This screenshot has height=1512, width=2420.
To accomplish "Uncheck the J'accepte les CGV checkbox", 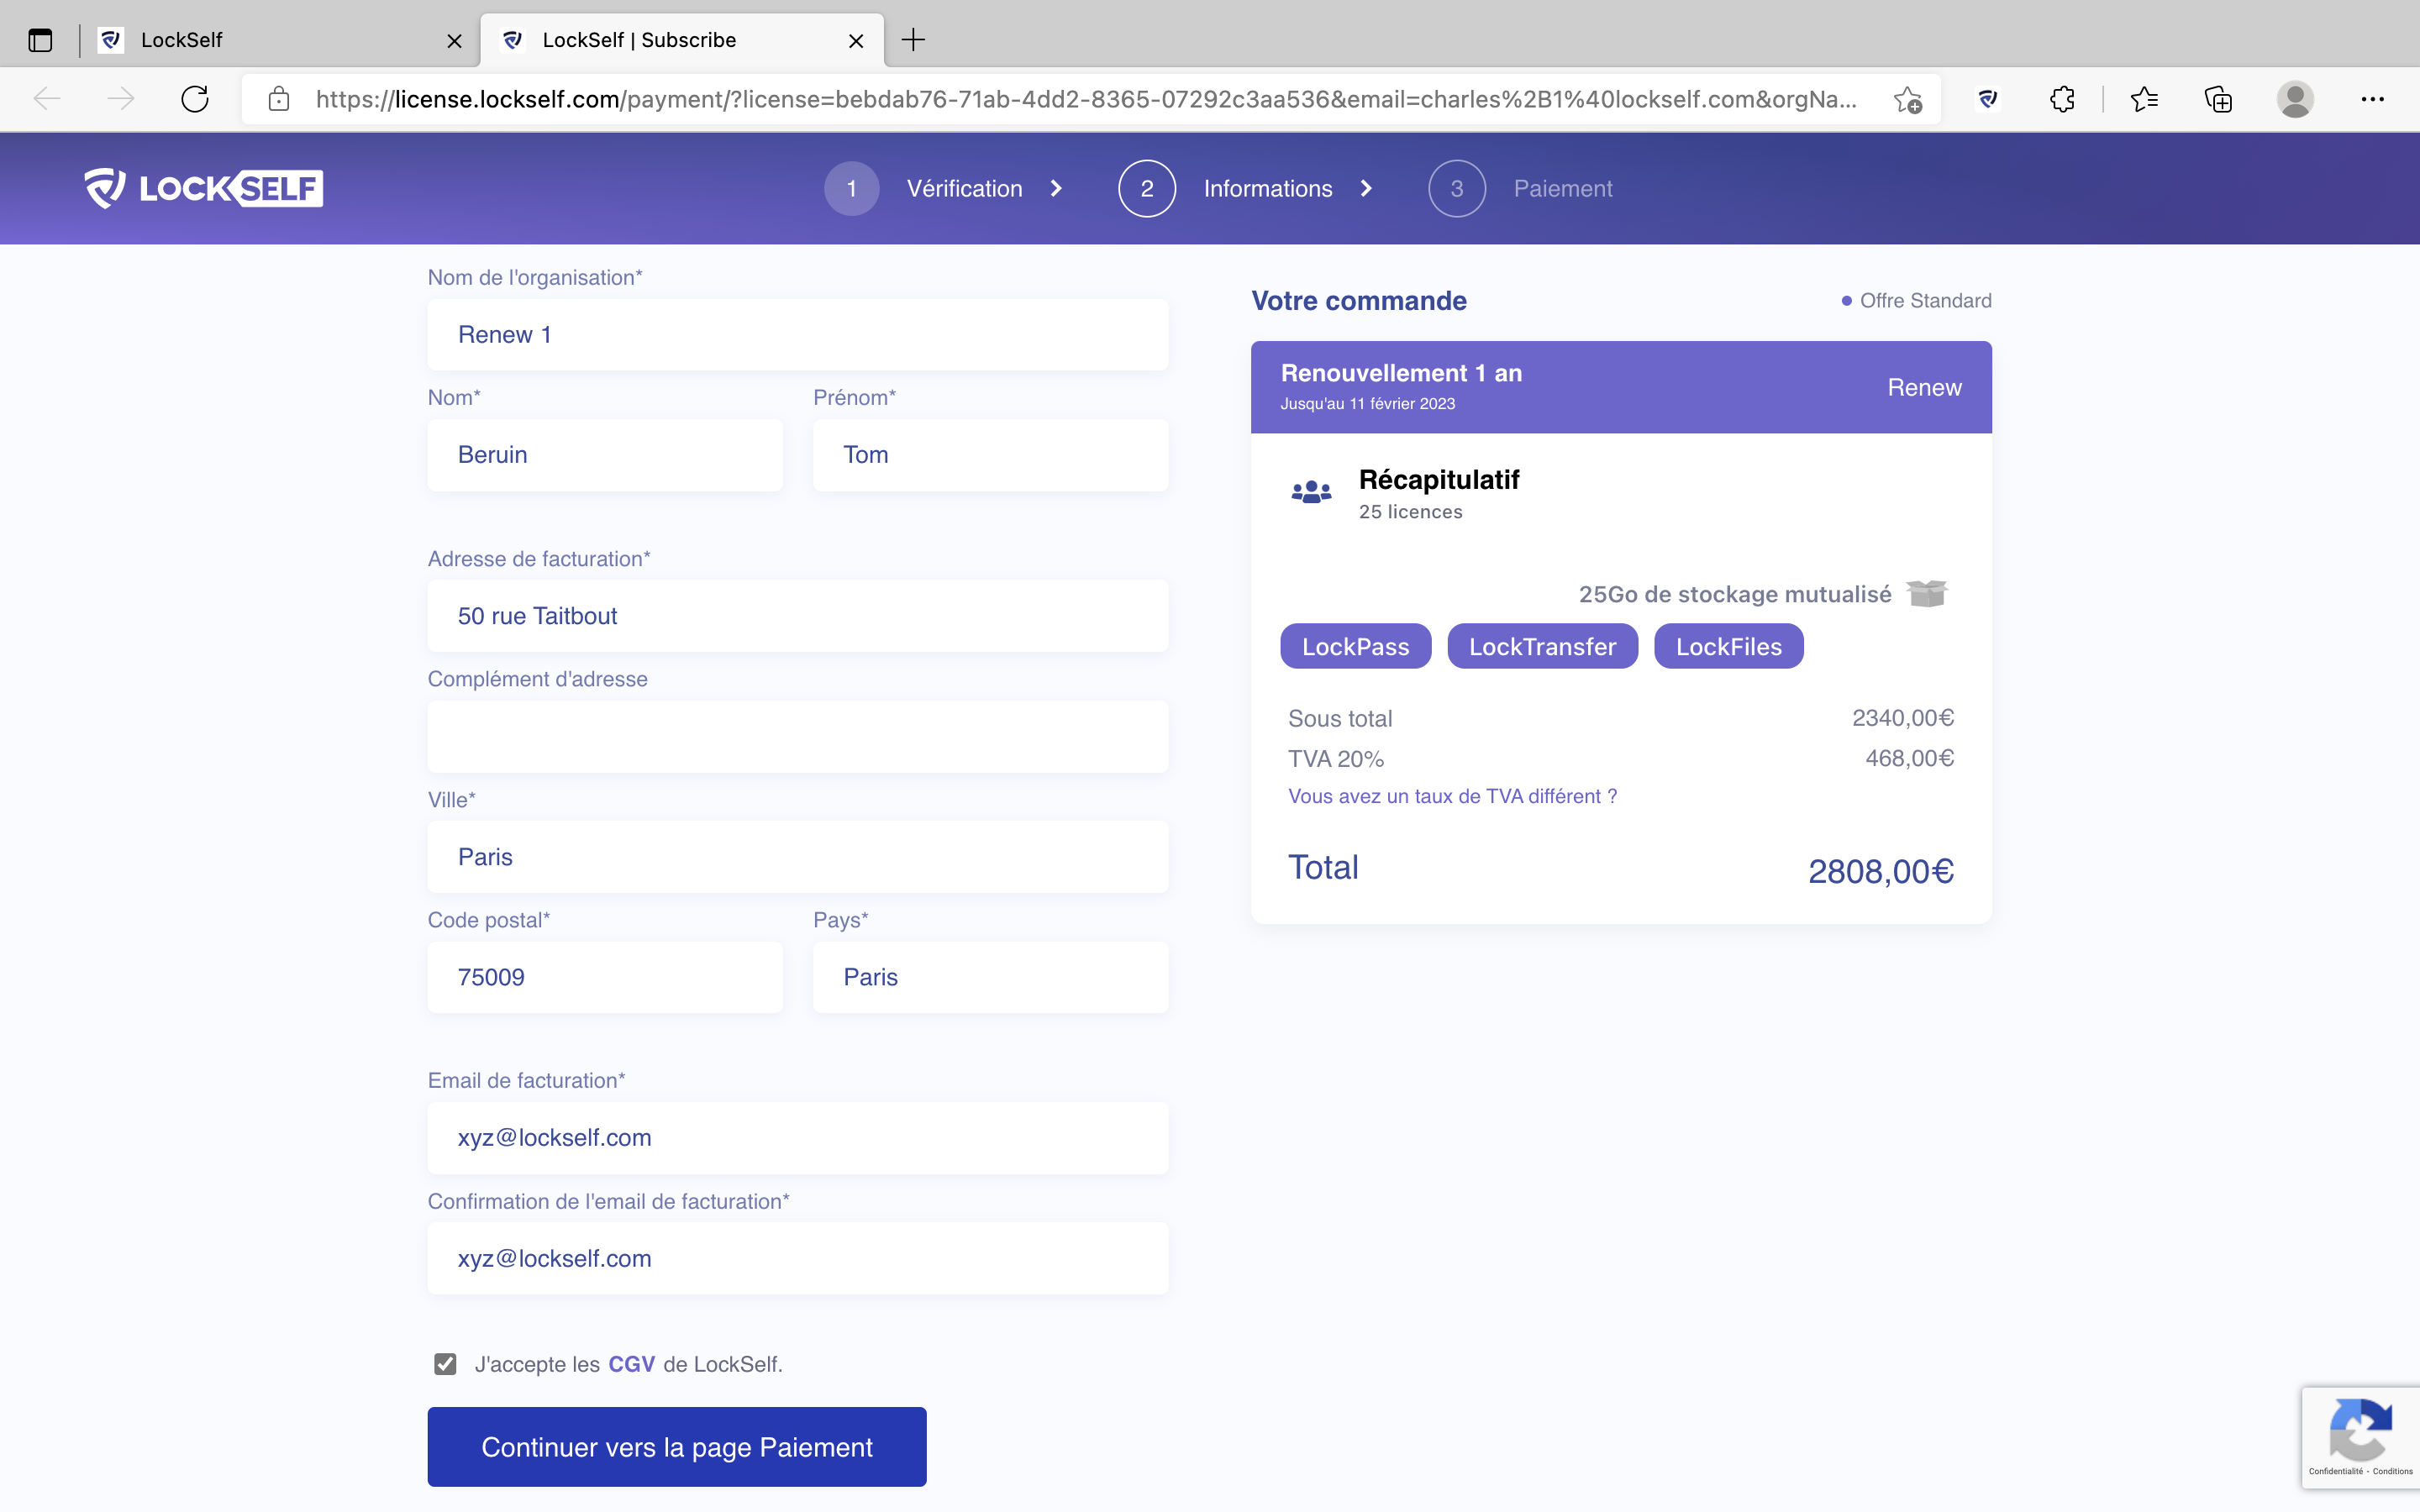I will (x=445, y=1364).
